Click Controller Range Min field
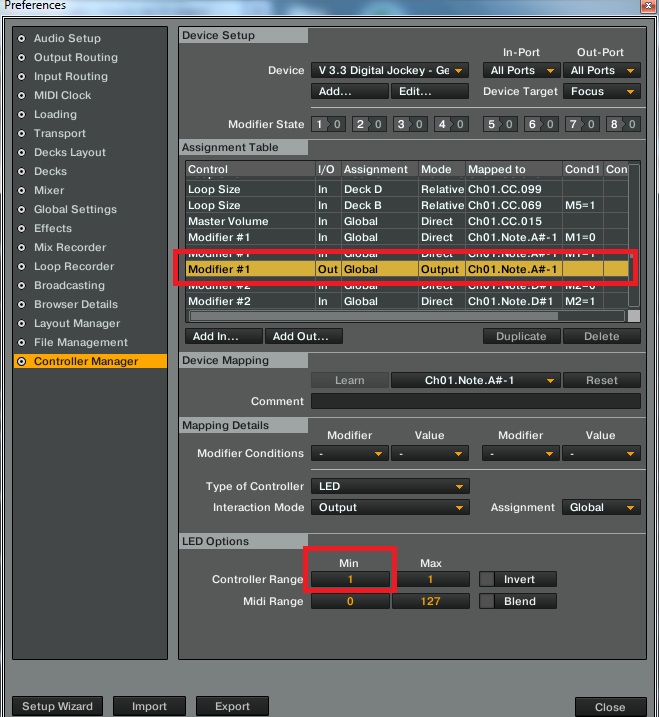 coord(350,579)
